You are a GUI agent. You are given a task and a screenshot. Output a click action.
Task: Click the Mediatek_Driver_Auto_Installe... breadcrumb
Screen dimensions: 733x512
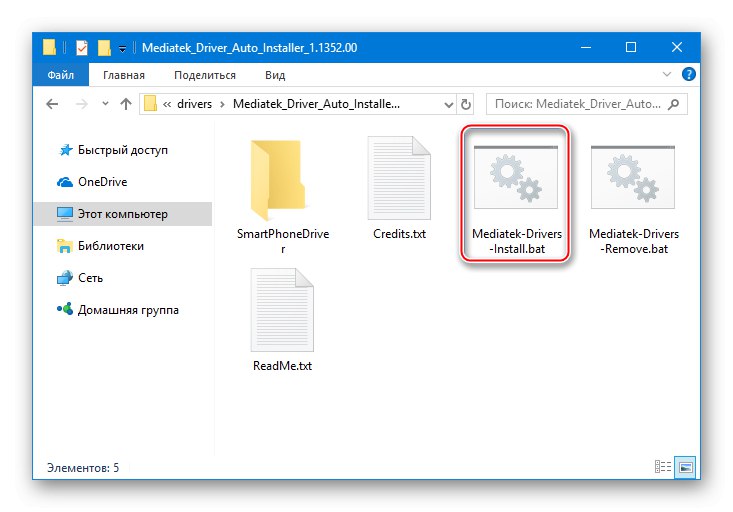316,104
